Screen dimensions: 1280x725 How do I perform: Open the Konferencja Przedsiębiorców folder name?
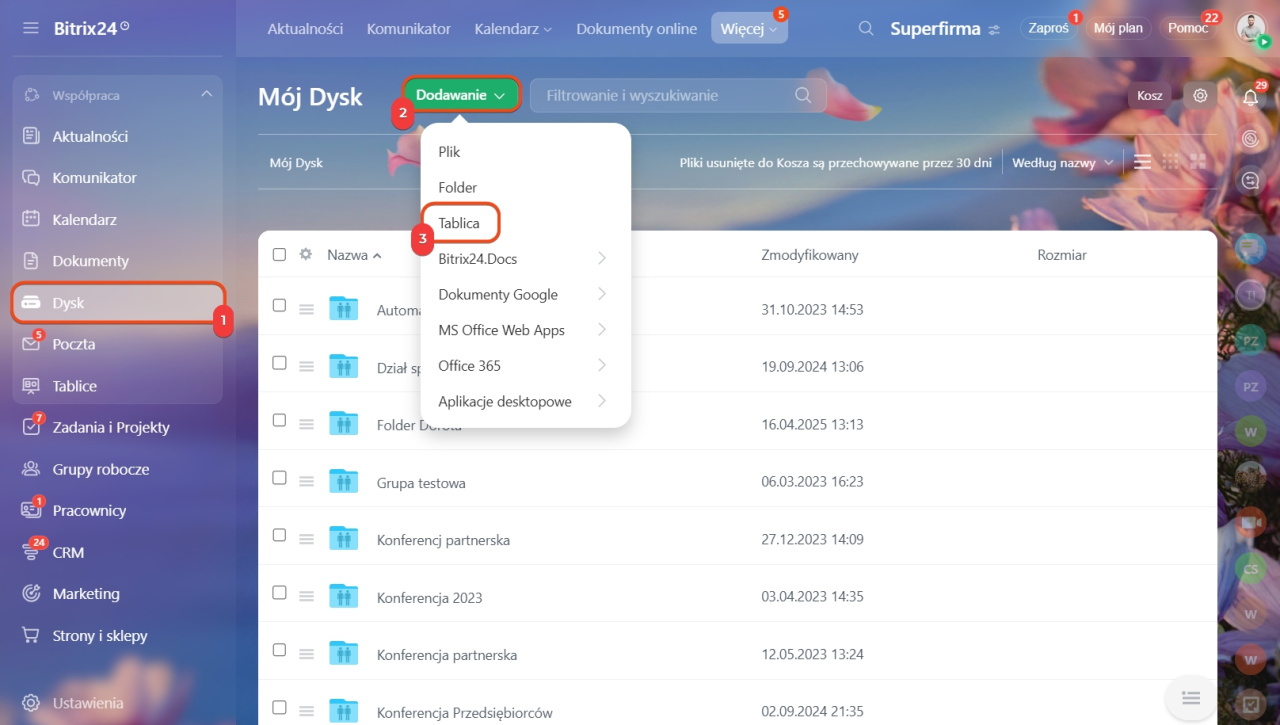point(465,713)
